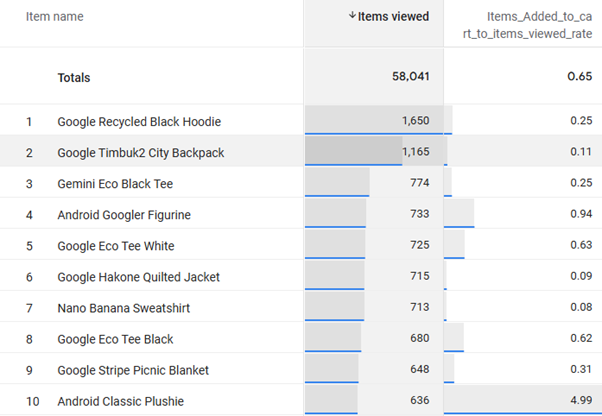Select the 0.65 totals rate value
This screenshot has height=416, width=602.
pyautogui.click(x=576, y=77)
